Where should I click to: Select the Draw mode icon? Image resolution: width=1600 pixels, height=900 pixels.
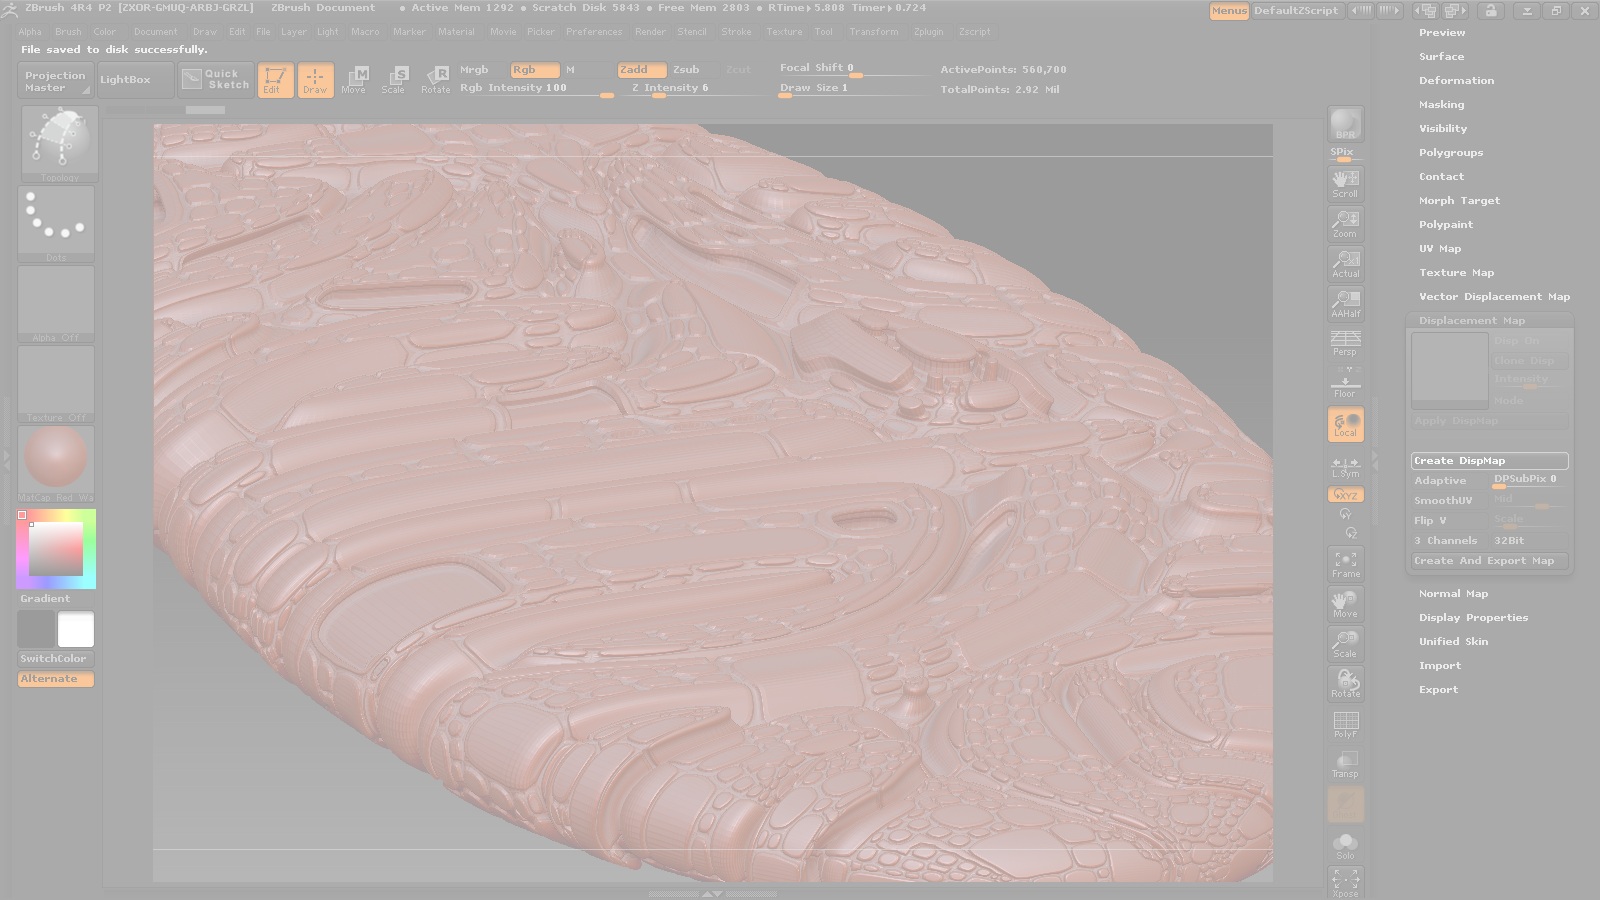[315, 80]
